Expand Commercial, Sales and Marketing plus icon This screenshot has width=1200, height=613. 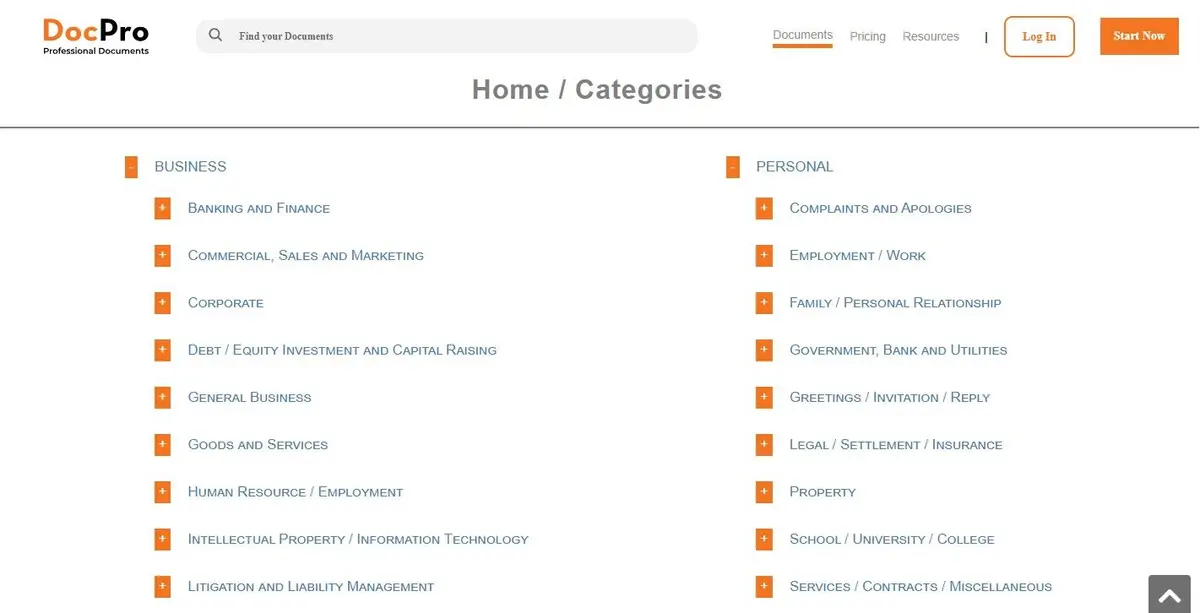click(x=163, y=255)
